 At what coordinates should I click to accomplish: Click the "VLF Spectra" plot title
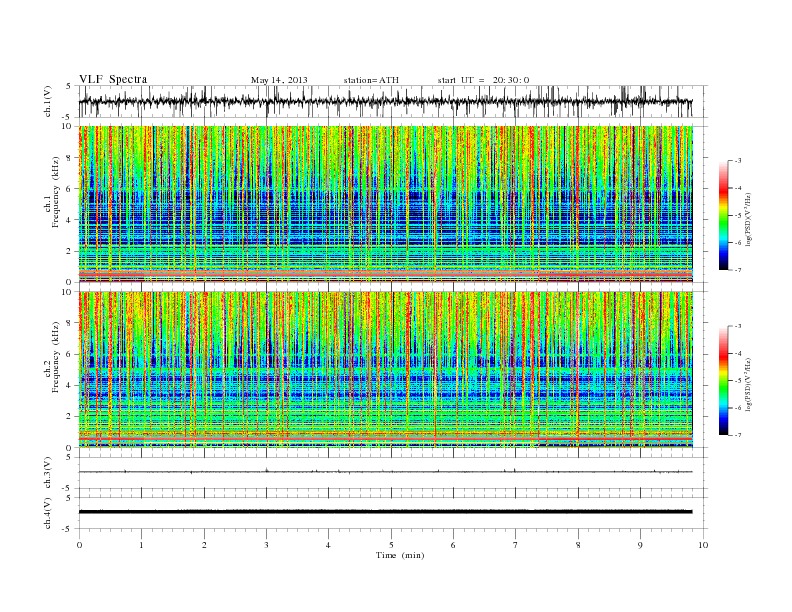coord(113,79)
